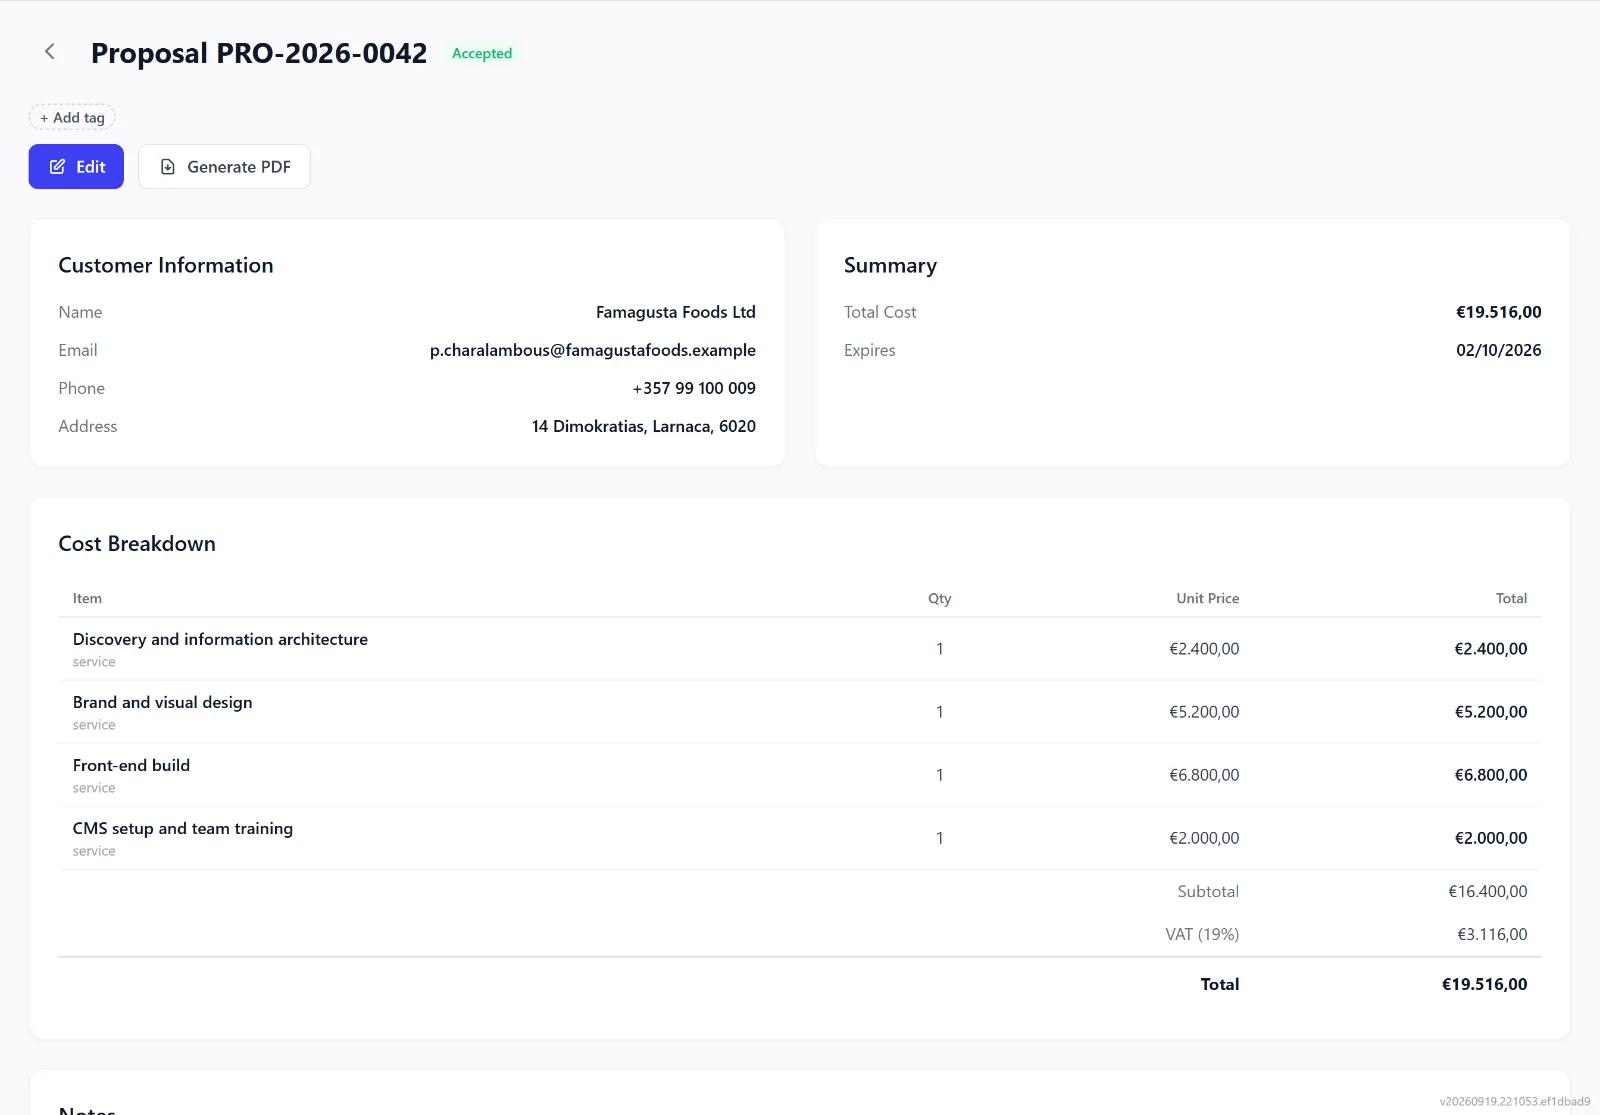
Task: Select the VAT amount €3.116,00
Action: tap(1492, 934)
